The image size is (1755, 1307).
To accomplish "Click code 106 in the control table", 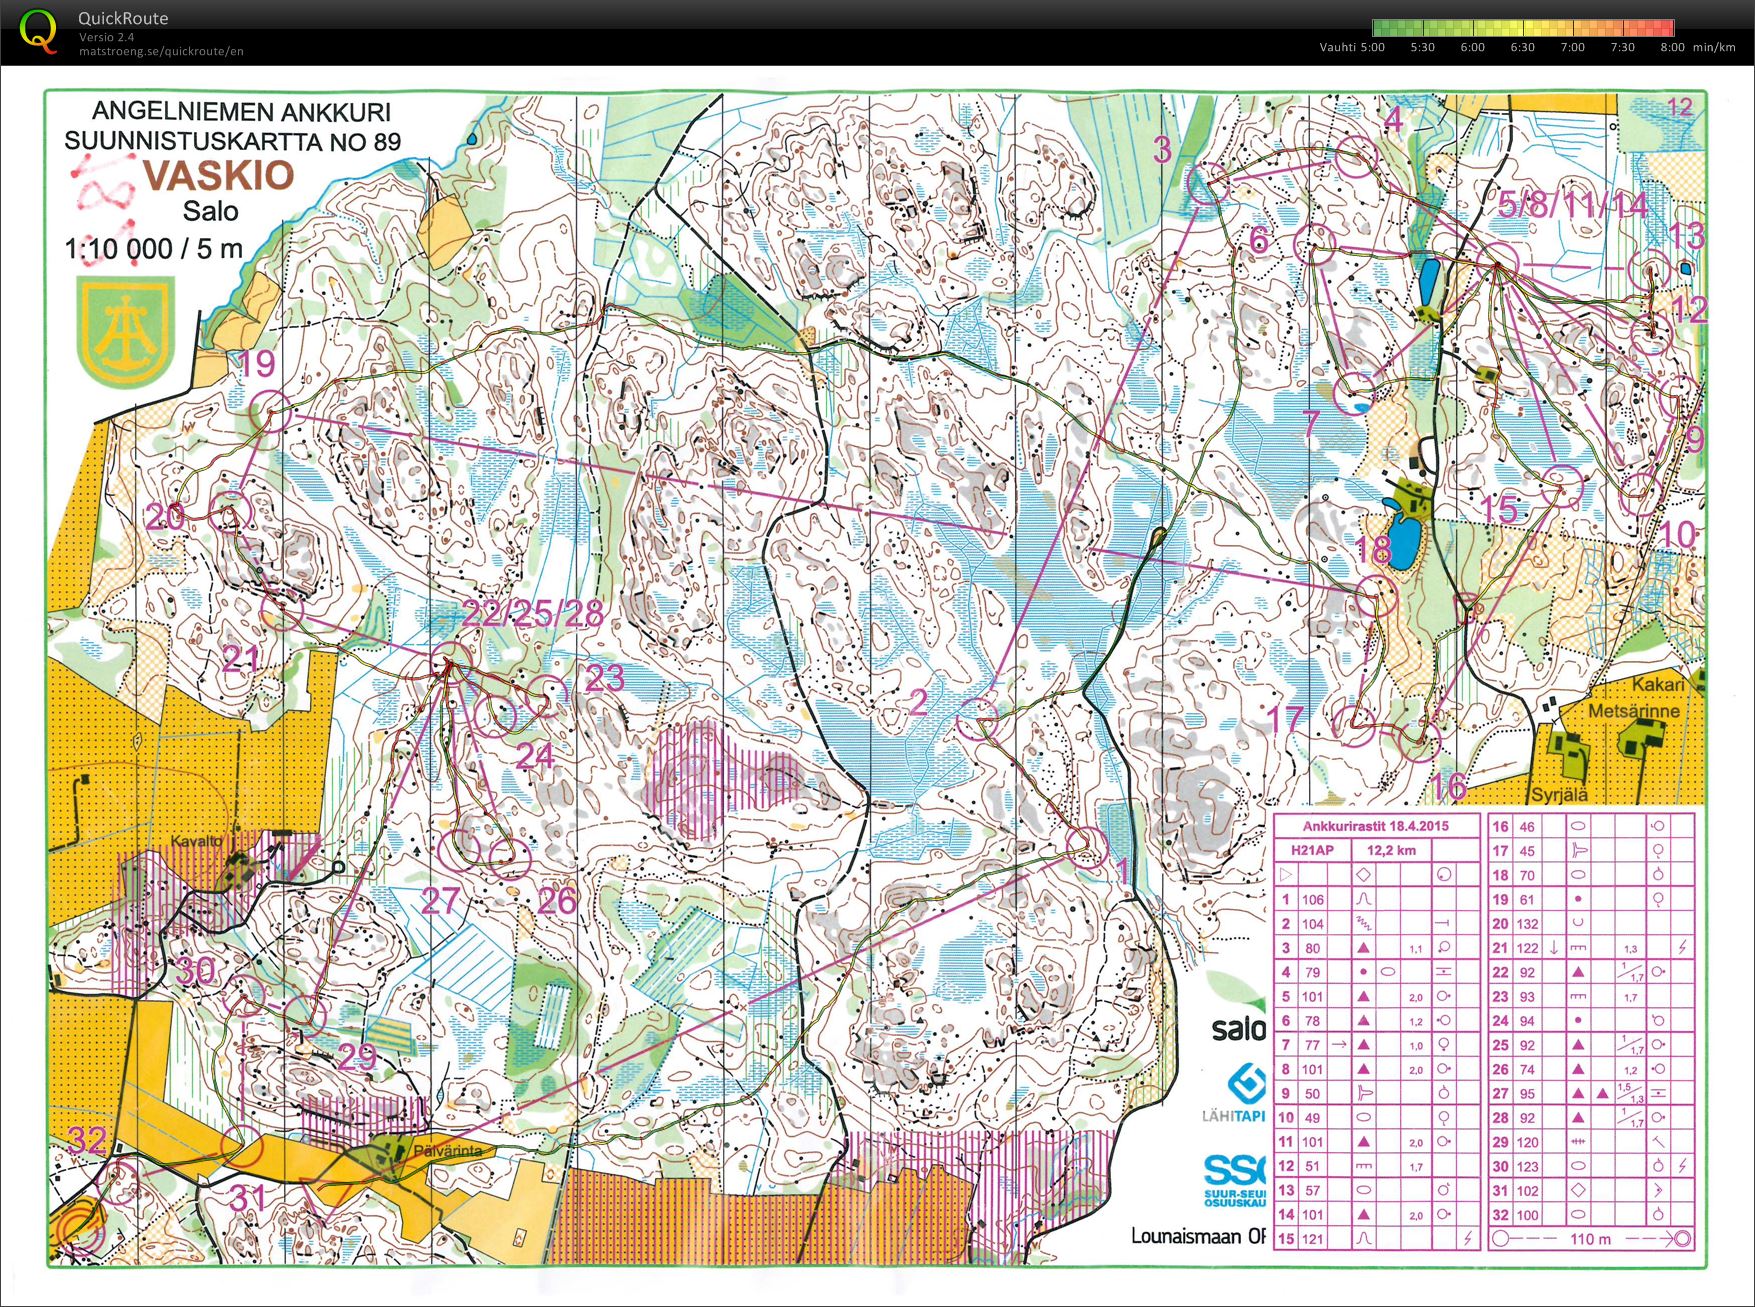I will (x=1312, y=899).
